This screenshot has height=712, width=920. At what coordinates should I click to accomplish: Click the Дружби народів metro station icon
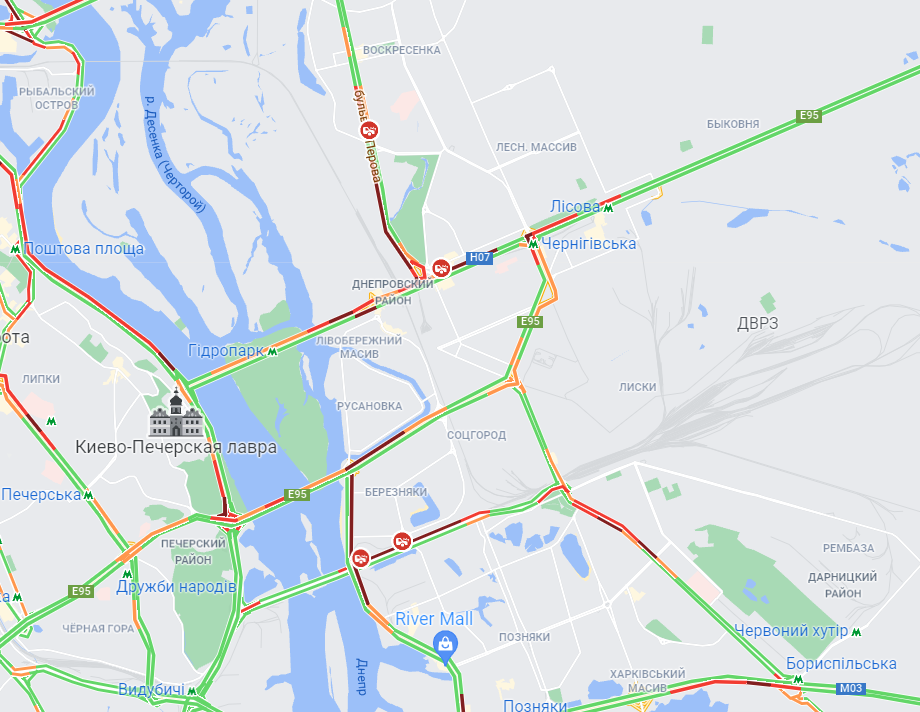tap(127, 574)
